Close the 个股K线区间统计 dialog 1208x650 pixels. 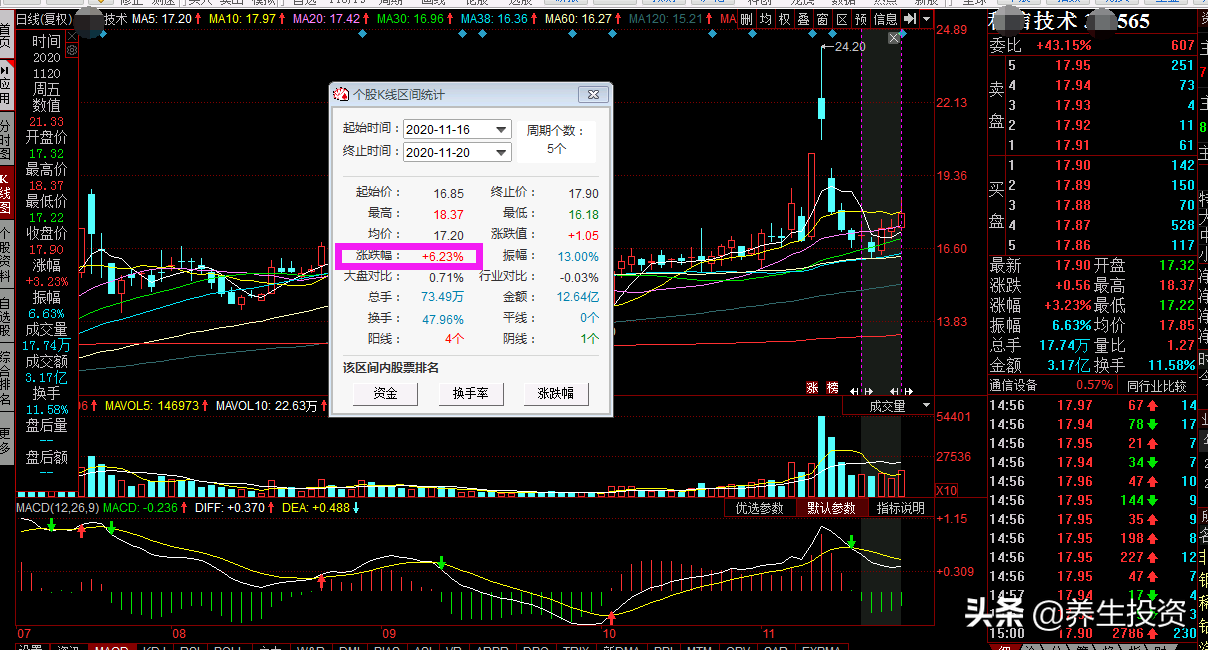pos(594,94)
